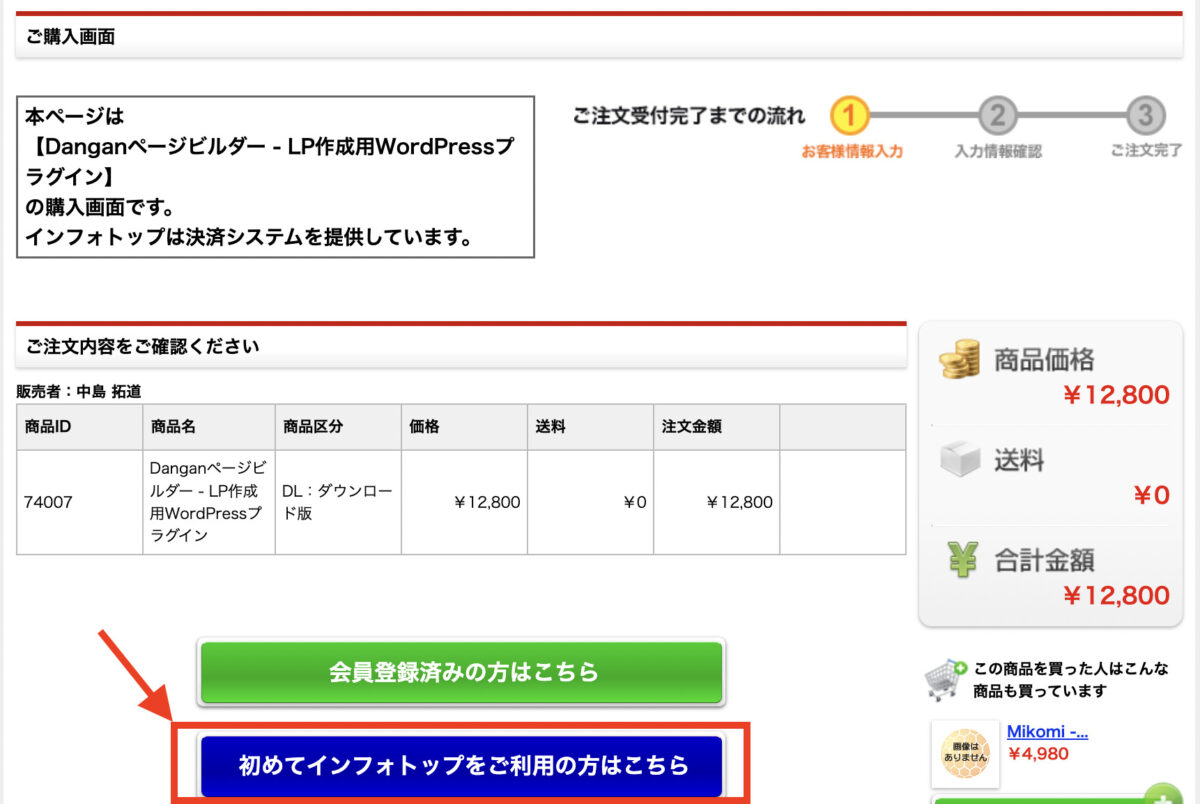Click the DL：ダウンロード版 cell
This screenshot has height=804, width=1200.
tap(338, 502)
